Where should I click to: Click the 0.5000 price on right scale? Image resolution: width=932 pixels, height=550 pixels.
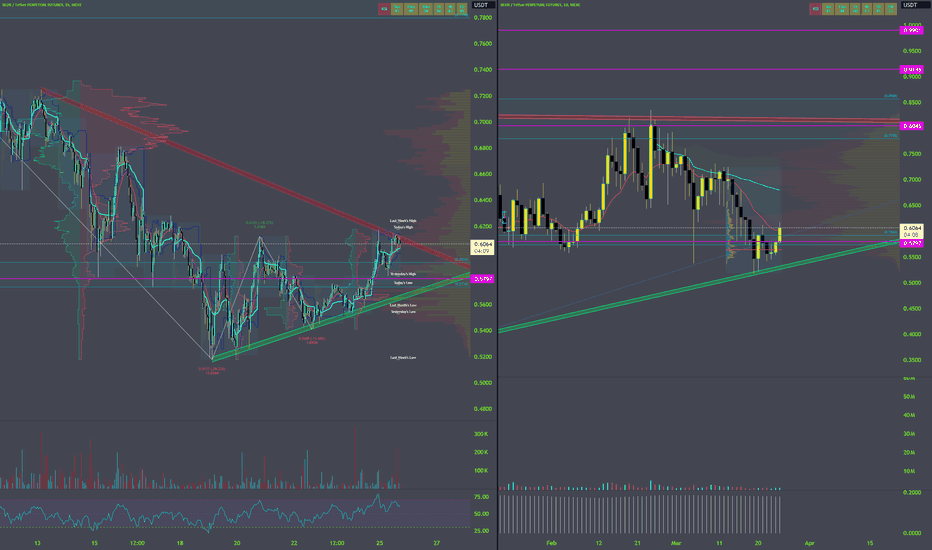912,283
